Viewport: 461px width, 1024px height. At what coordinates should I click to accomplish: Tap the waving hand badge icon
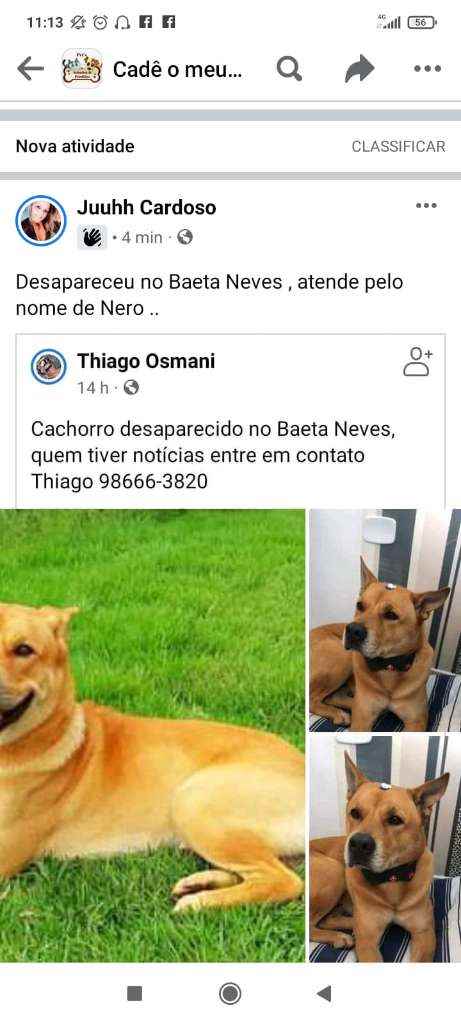92,238
